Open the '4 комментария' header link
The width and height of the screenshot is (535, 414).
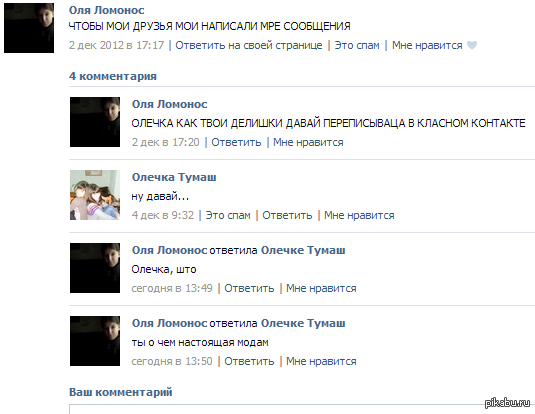click(113, 76)
